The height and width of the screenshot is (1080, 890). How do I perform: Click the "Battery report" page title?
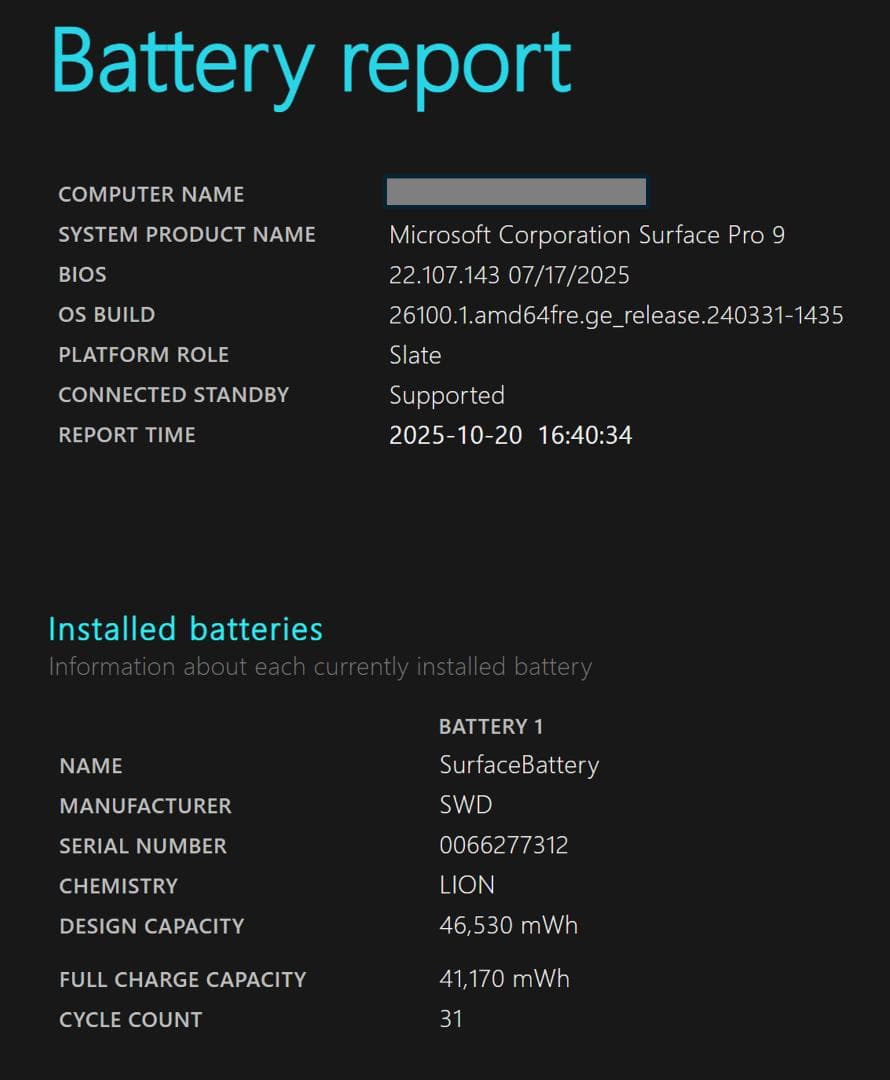click(311, 62)
